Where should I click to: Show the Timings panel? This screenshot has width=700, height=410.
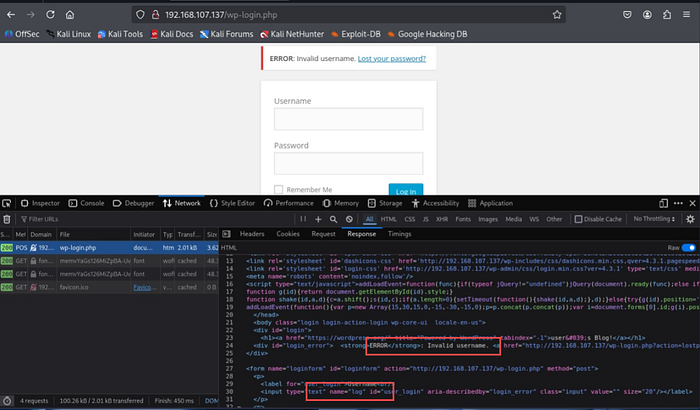pos(399,234)
